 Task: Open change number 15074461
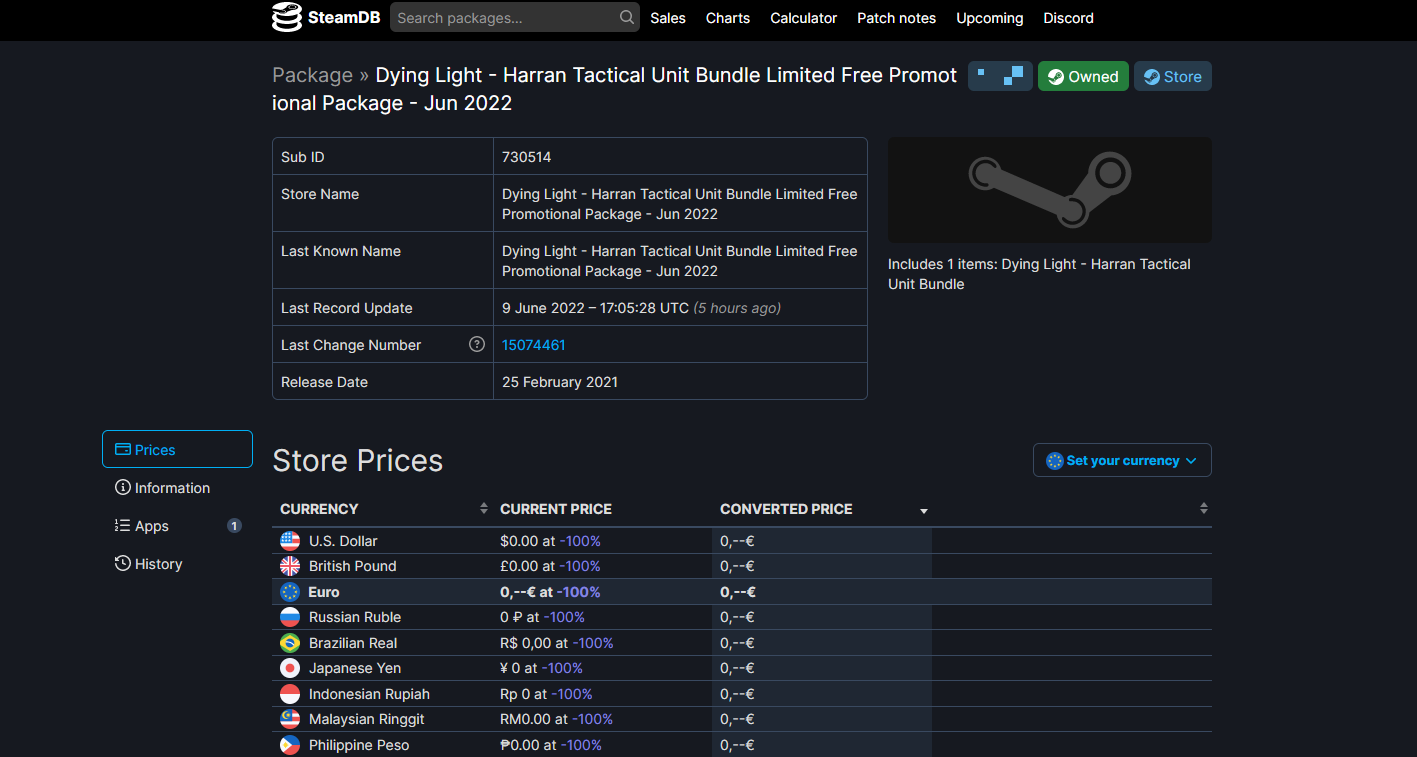click(533, 344)
